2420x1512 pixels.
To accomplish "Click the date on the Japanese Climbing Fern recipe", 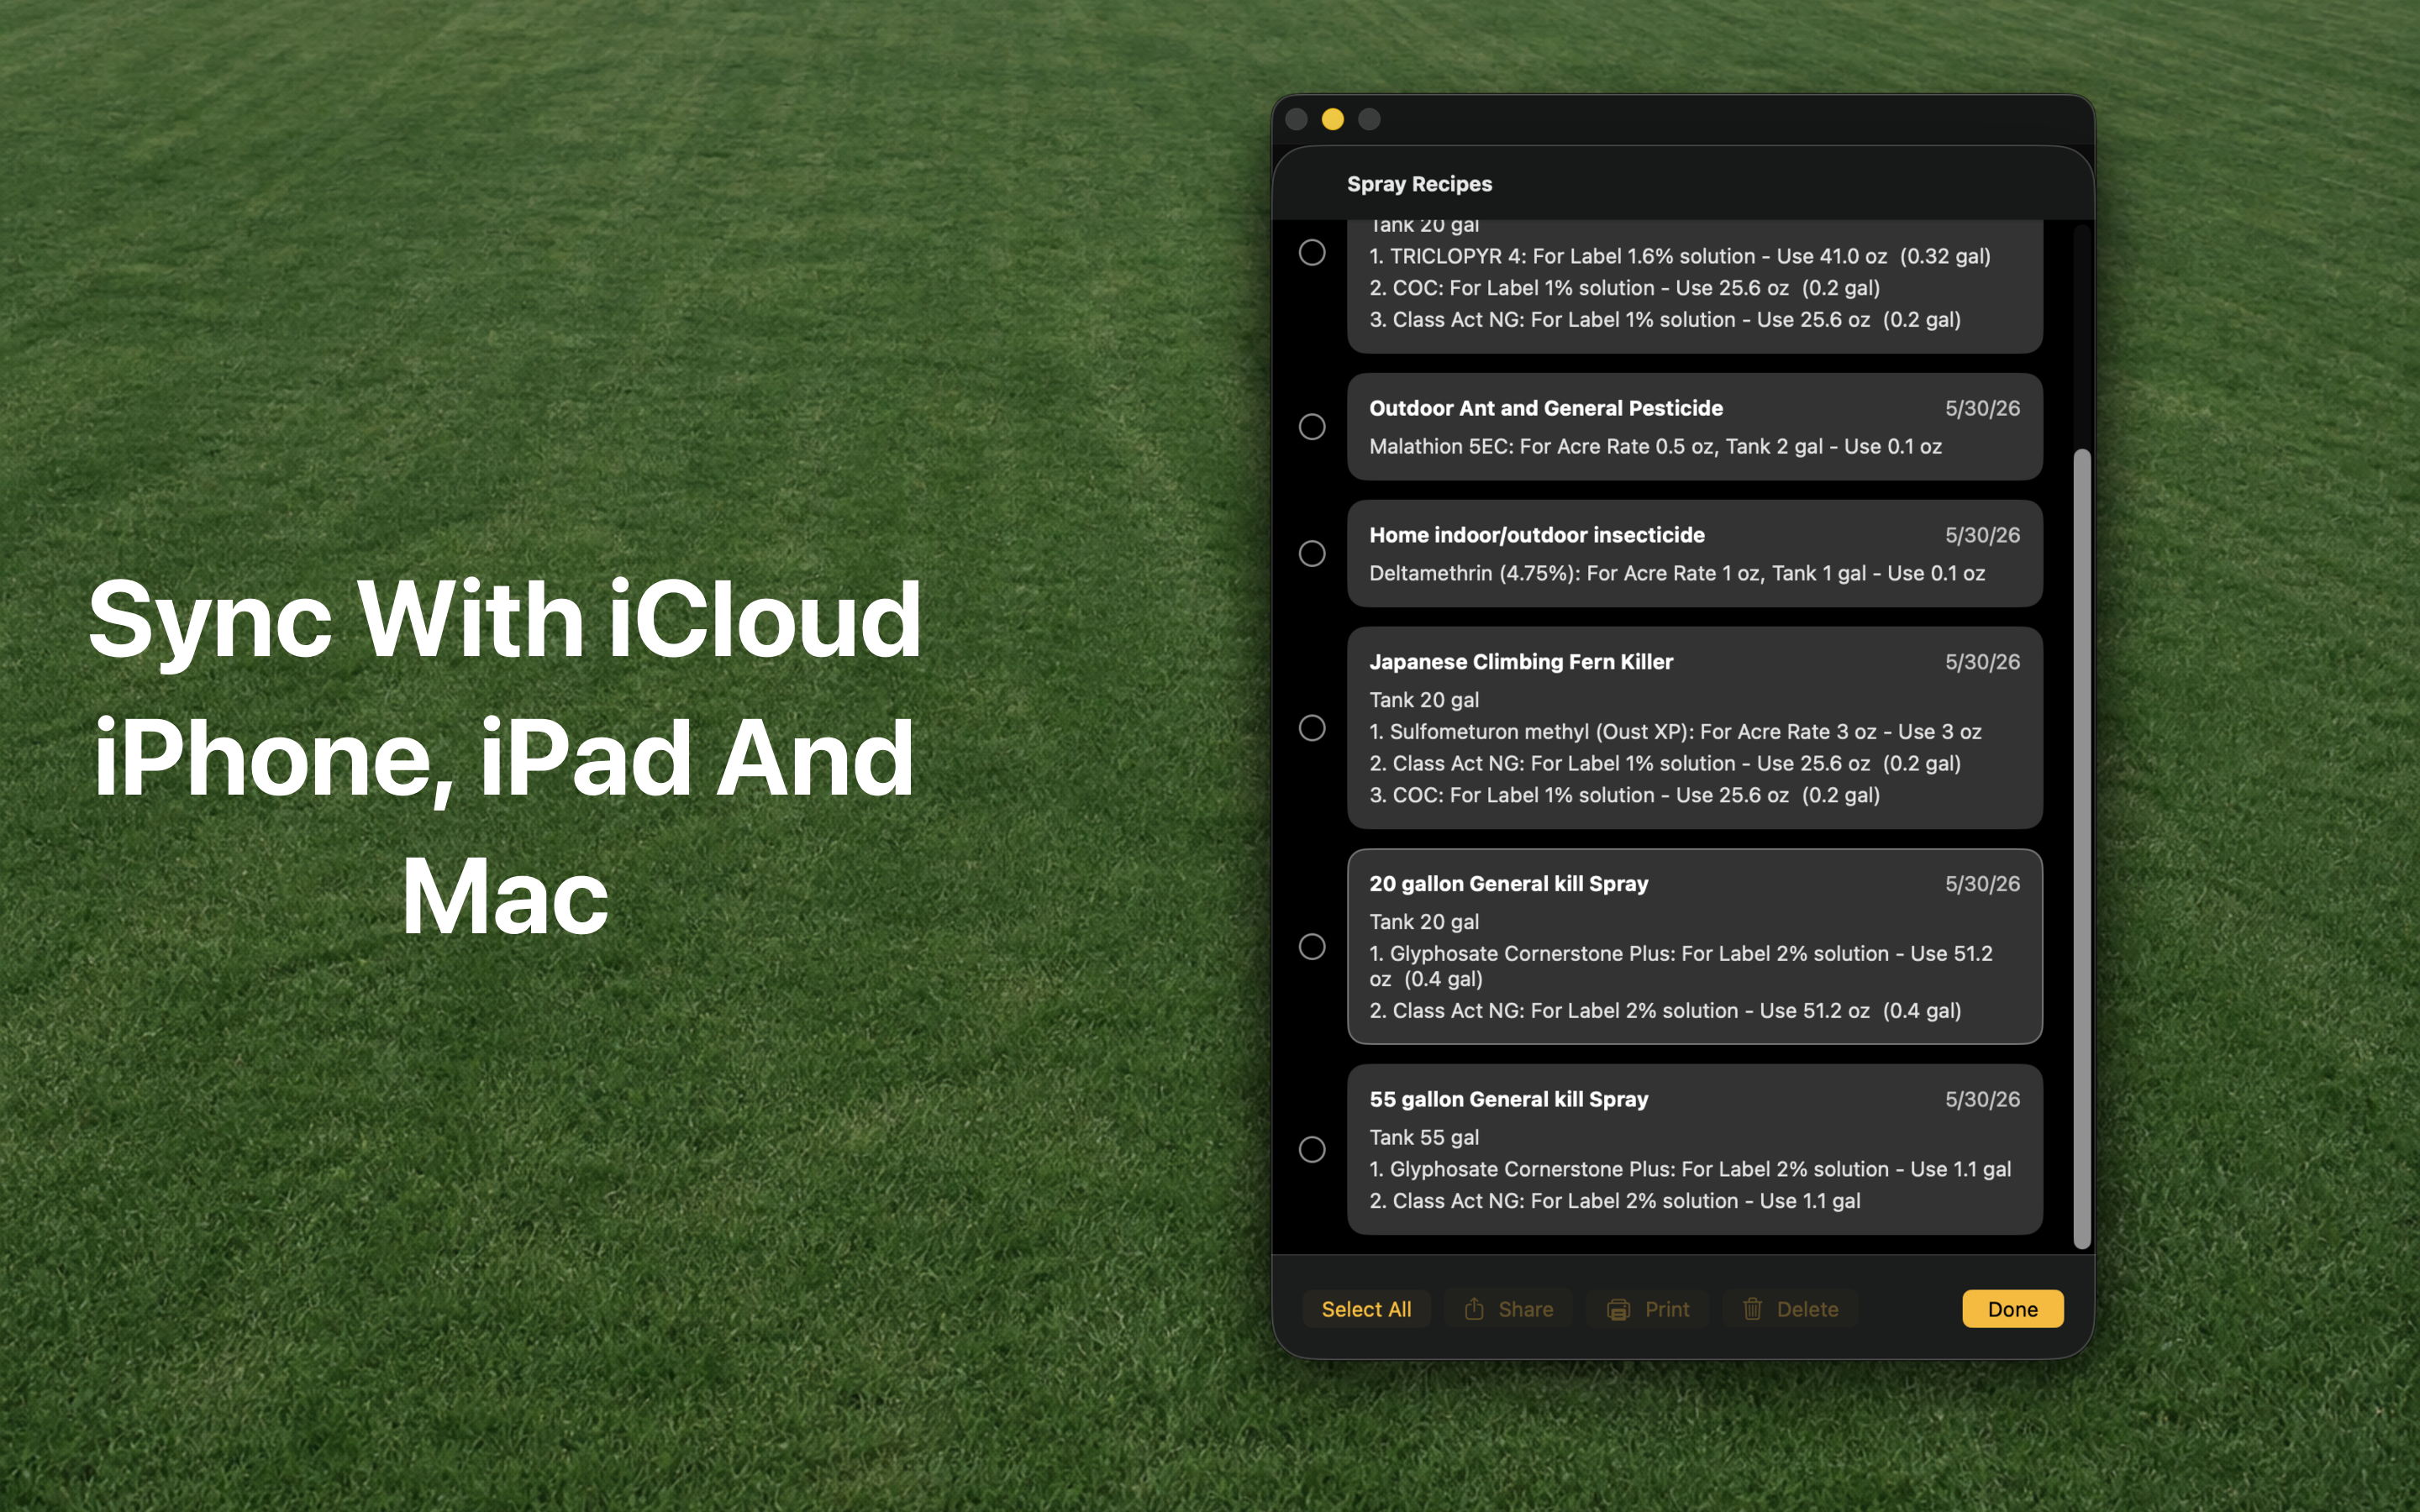I will coord(1982,662).
